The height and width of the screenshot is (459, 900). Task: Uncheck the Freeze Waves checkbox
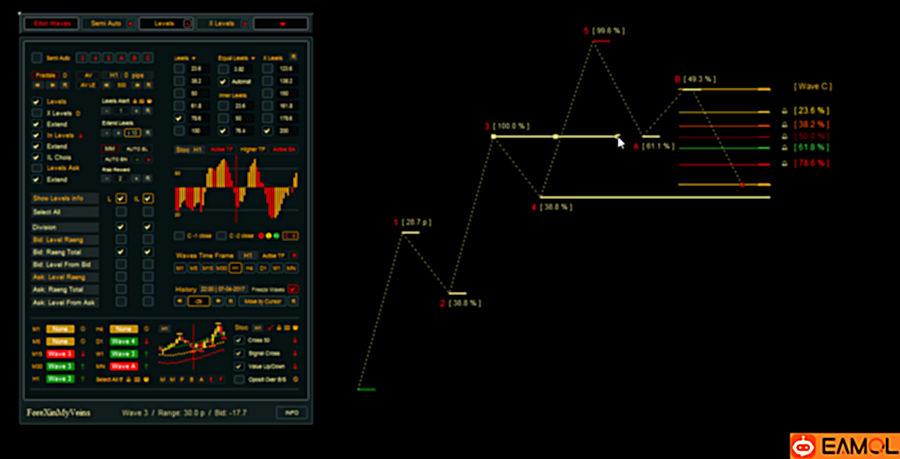[x=293, y=289]
